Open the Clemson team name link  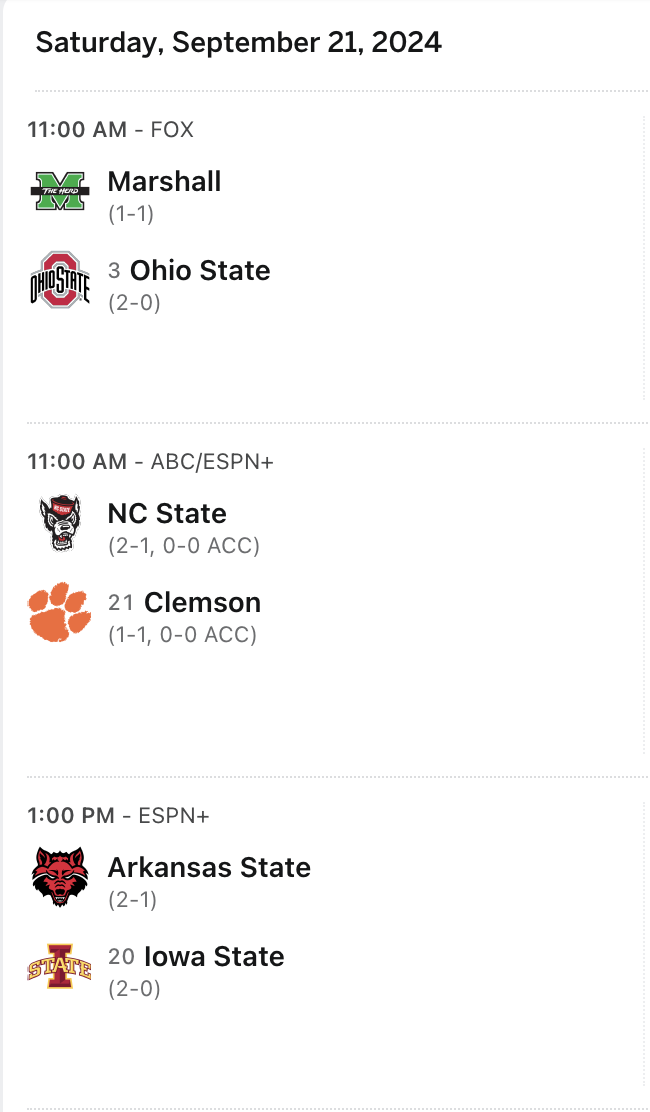pyautogui.click(x=202, y=603)
